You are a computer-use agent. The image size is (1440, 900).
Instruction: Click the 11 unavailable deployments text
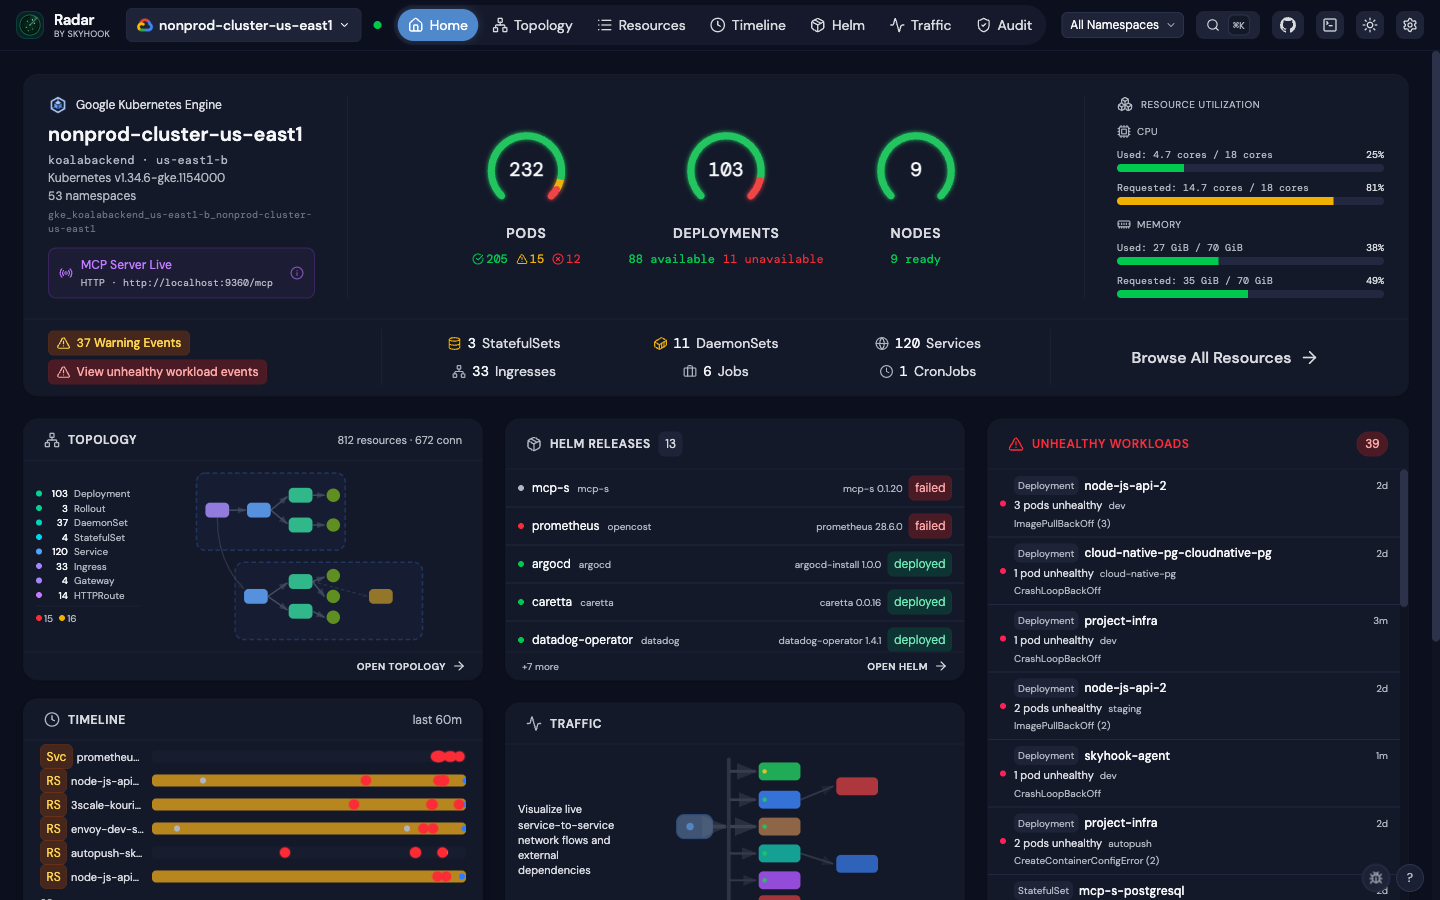[x=773, y=259]
